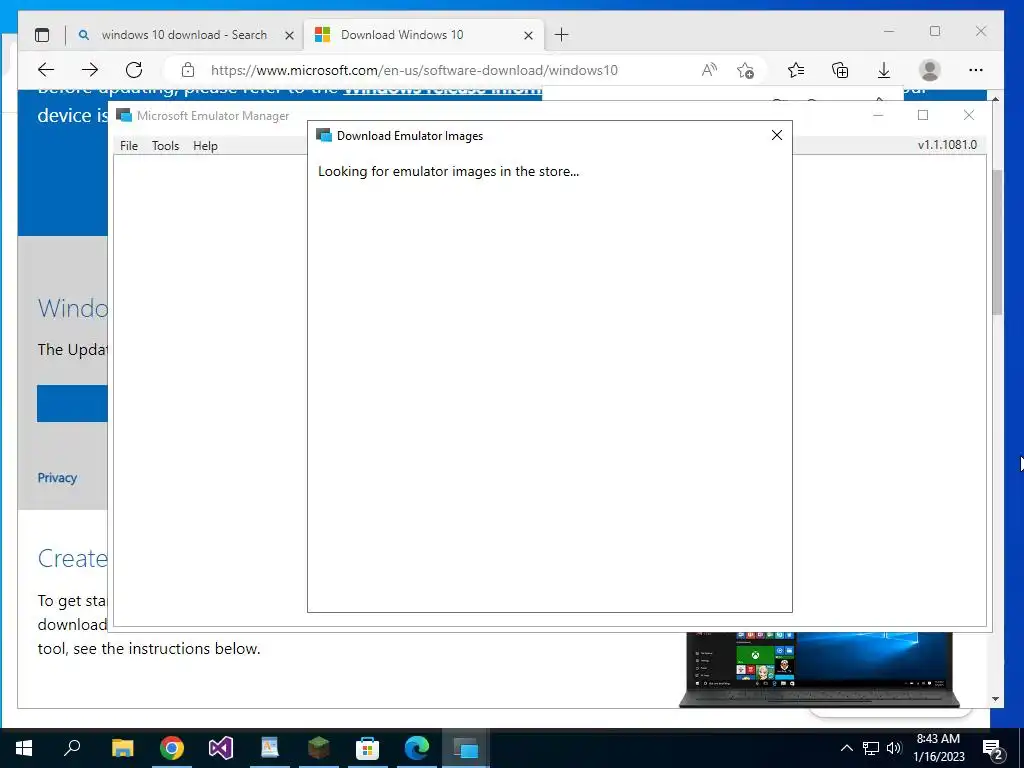This screenshot has width=1024, height=768.
Task: Click the Privacy link on the webpage
Action: [x=57, y=477]
